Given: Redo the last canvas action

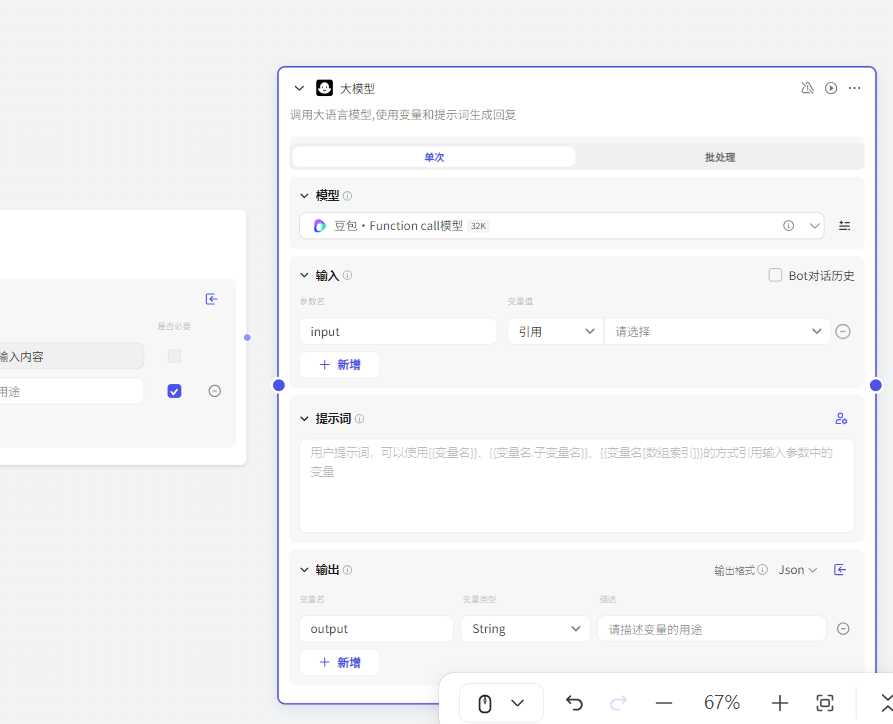Looking at the screenshot, I should (618, 703).
